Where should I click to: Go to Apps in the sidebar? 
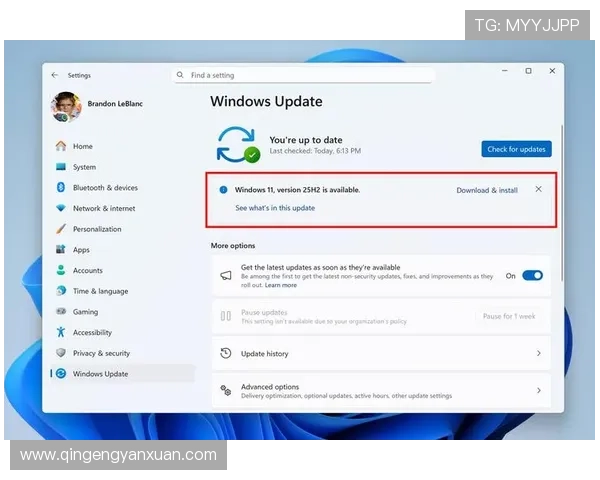tap(81, 250)
